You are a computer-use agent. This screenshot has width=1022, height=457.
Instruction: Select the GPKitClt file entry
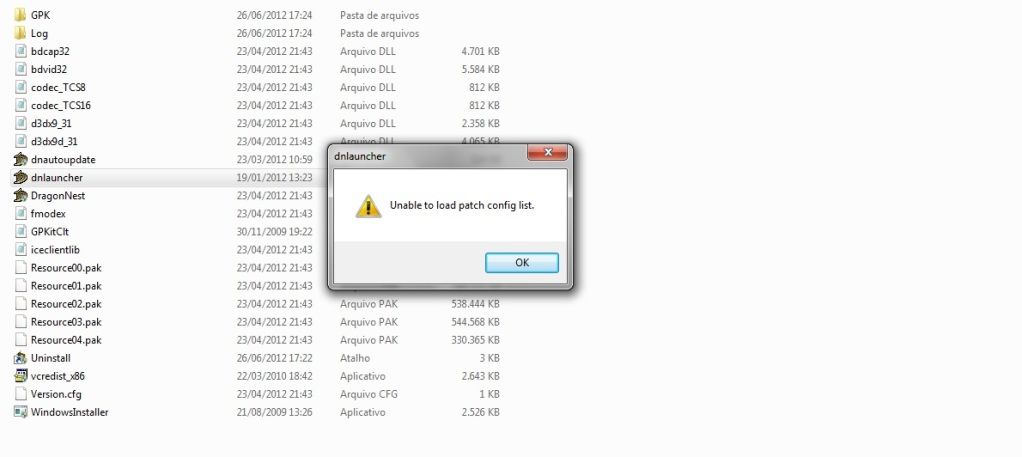tap(50, 231)
